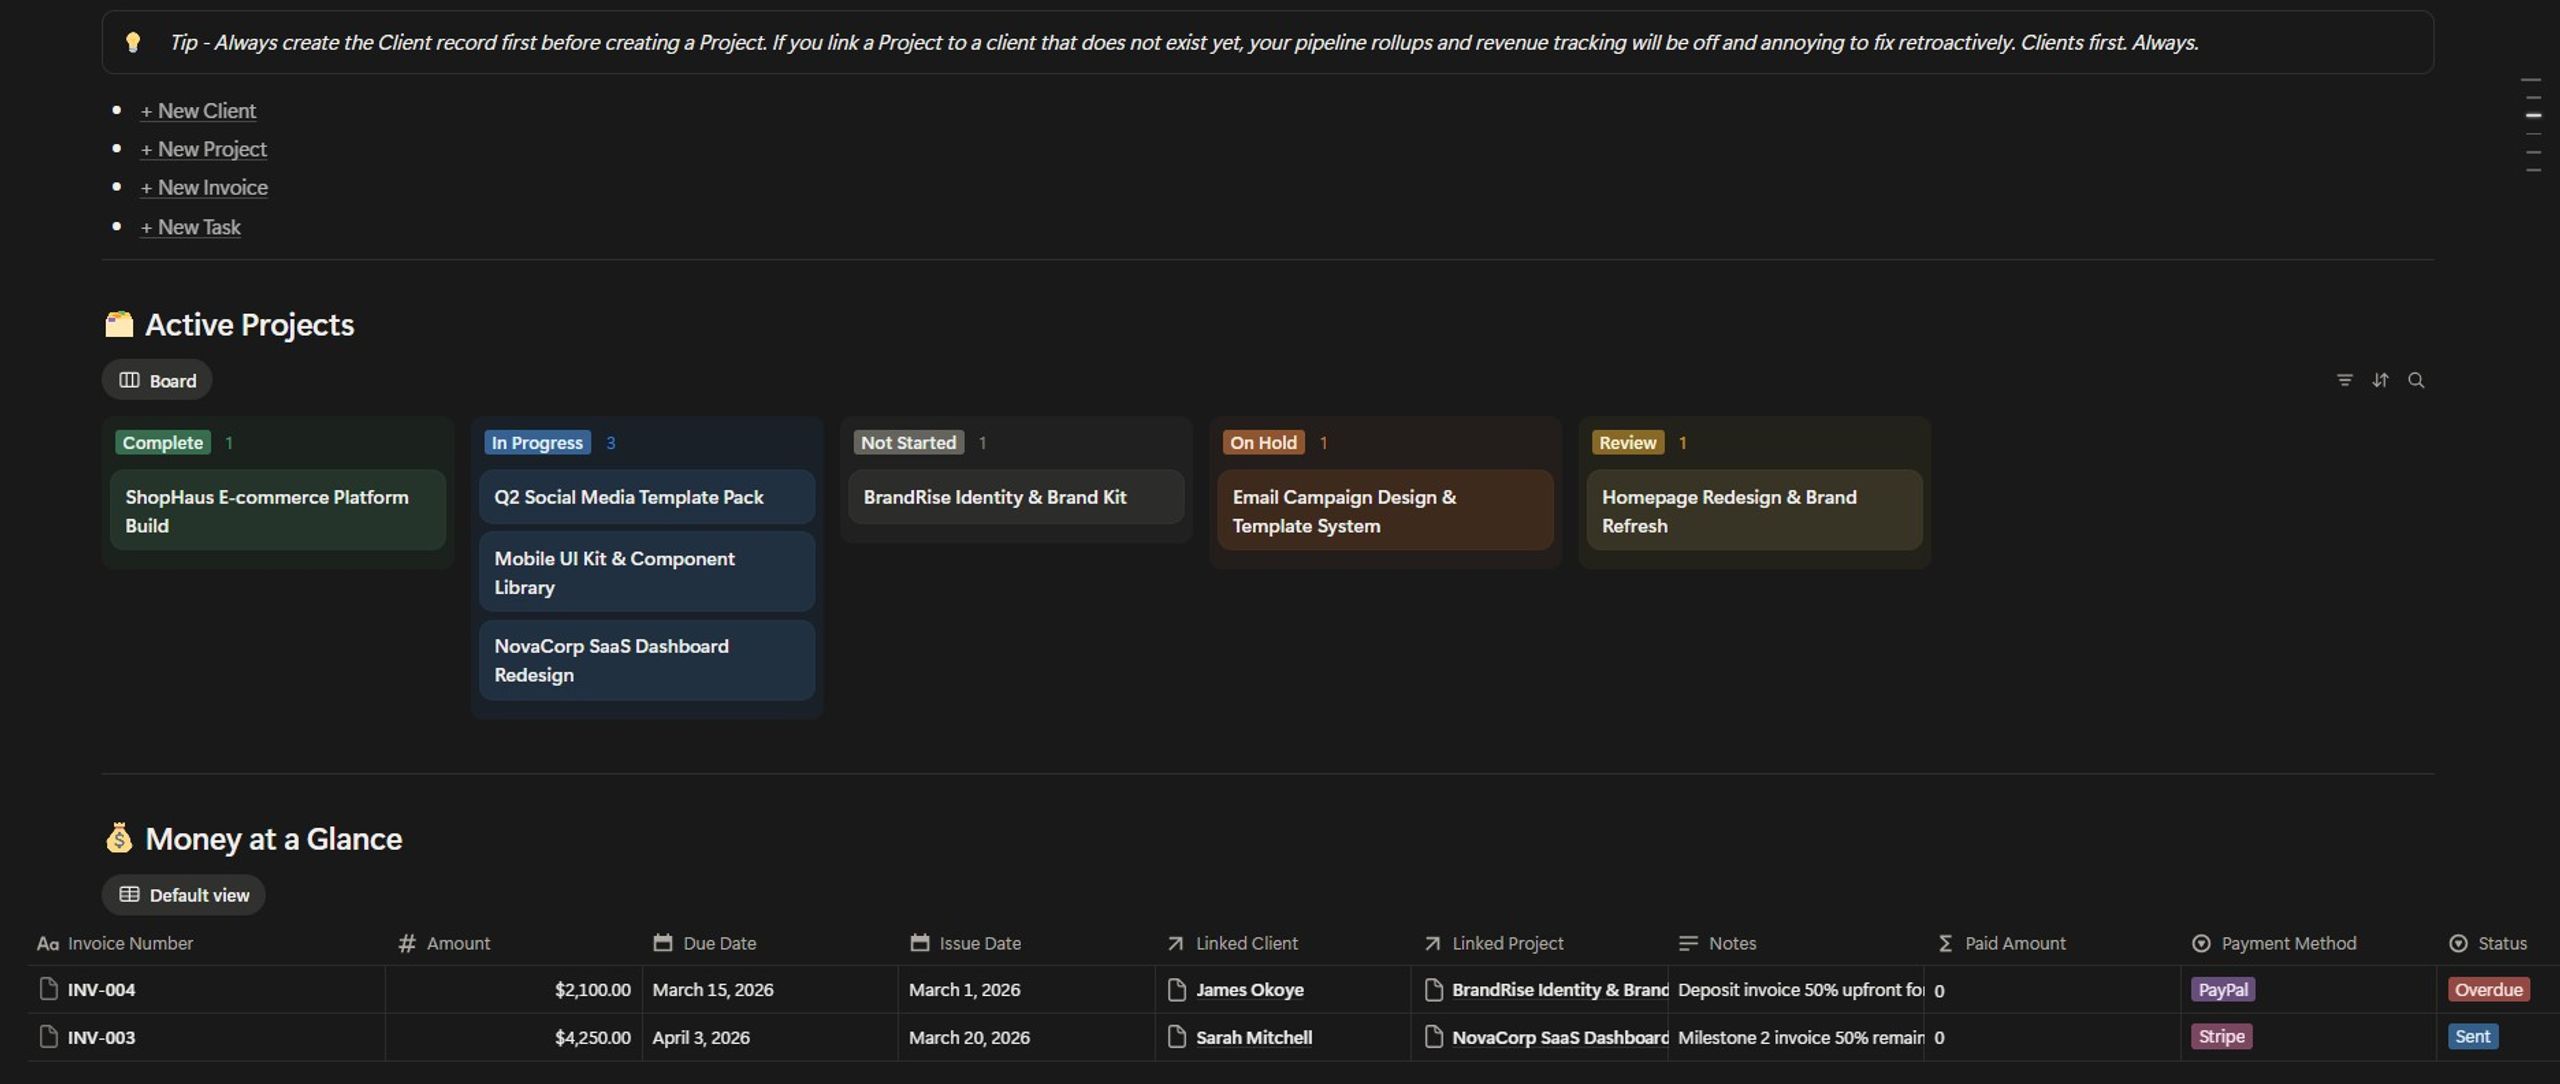
Task: Click the sort icon above the board
Action: [x=2380, y=380]
